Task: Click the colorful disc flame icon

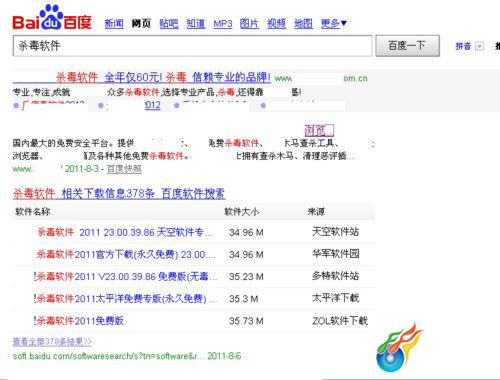Action: pyautogui.click(x=399, y=347)
